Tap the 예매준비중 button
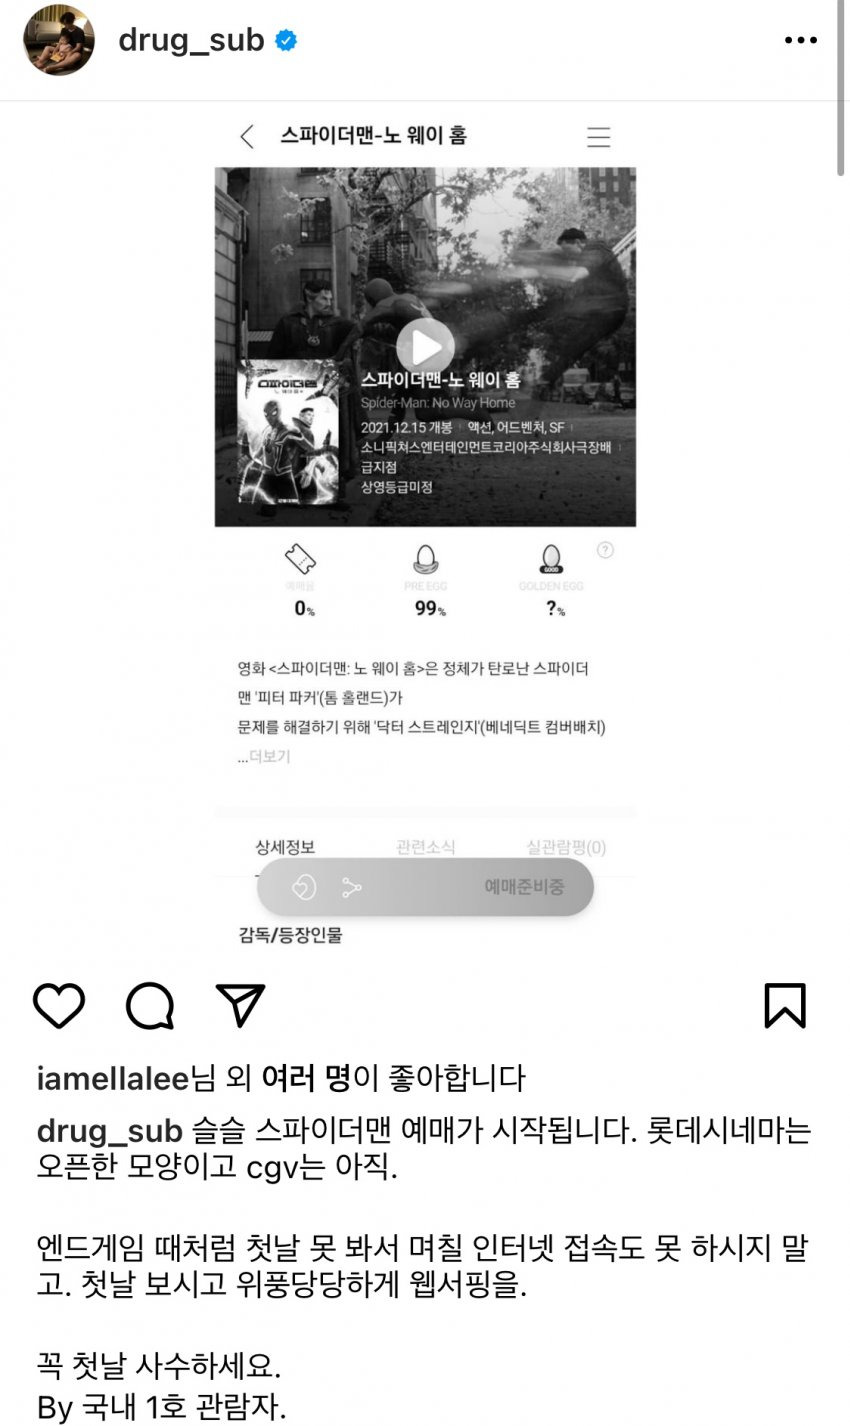 click(524, 886)
